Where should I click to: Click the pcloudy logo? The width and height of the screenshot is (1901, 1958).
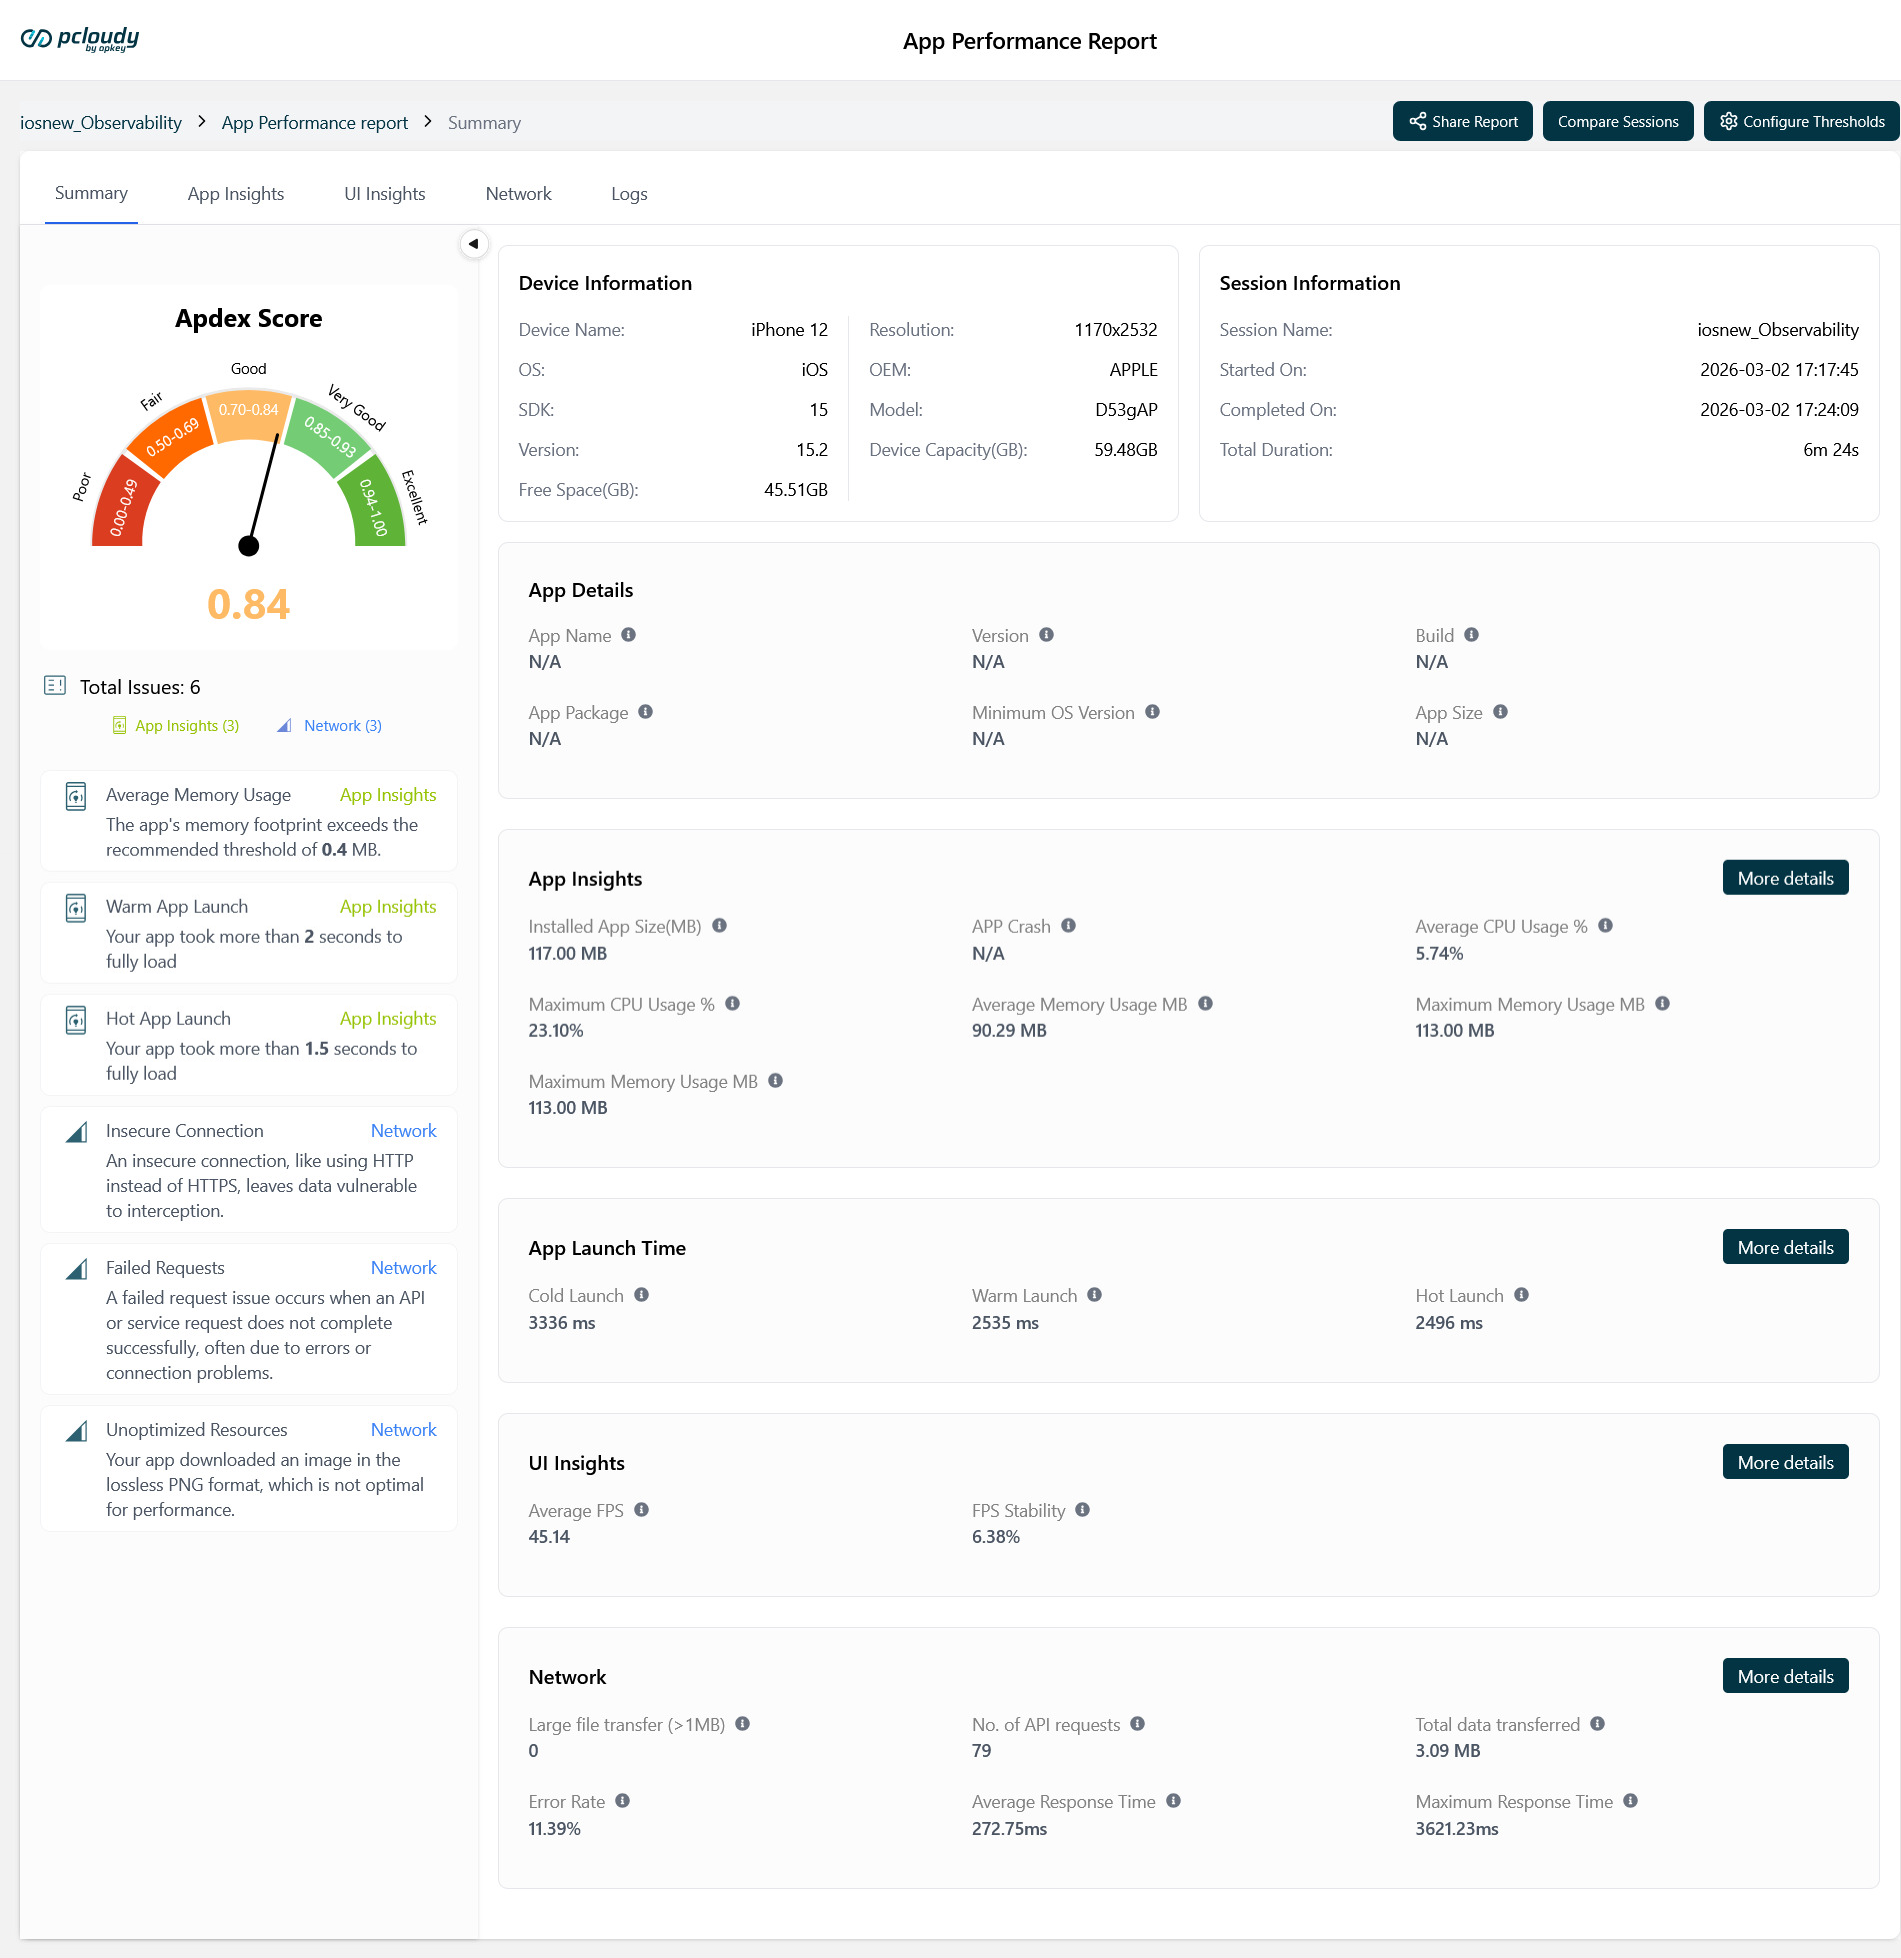click(x=79, y=39)
